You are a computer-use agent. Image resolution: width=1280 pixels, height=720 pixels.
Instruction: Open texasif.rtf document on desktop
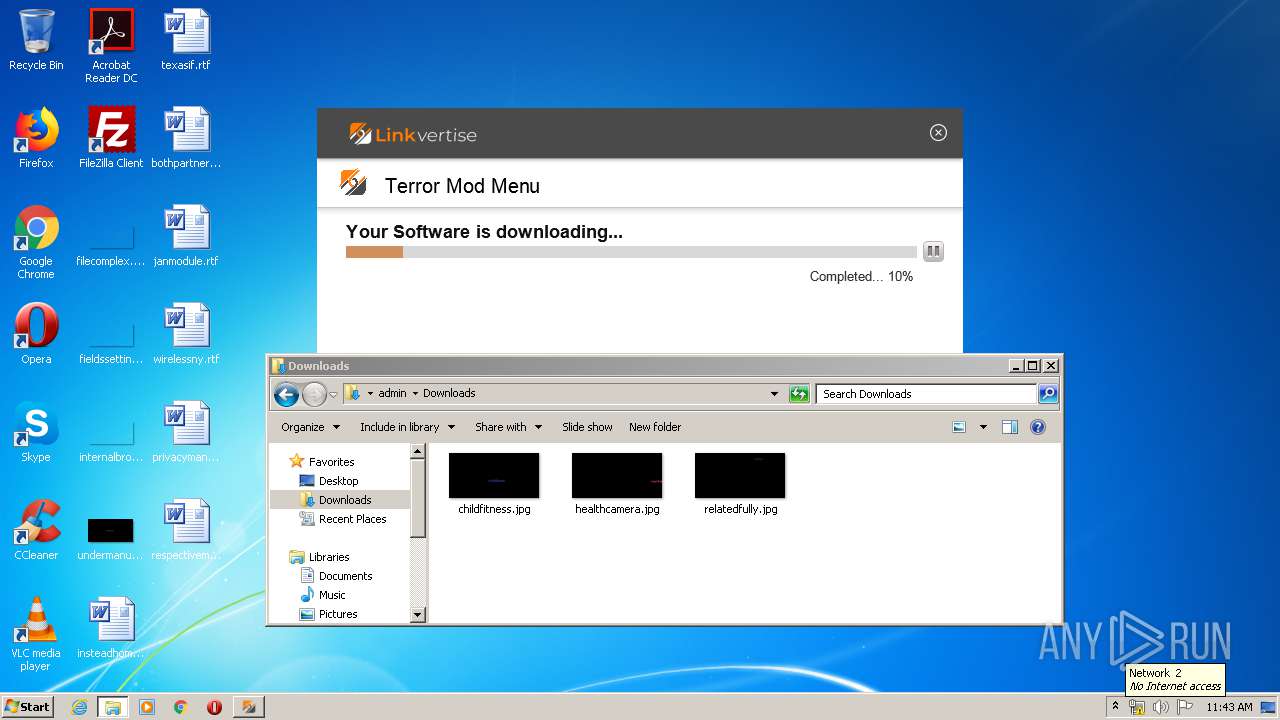186,40
